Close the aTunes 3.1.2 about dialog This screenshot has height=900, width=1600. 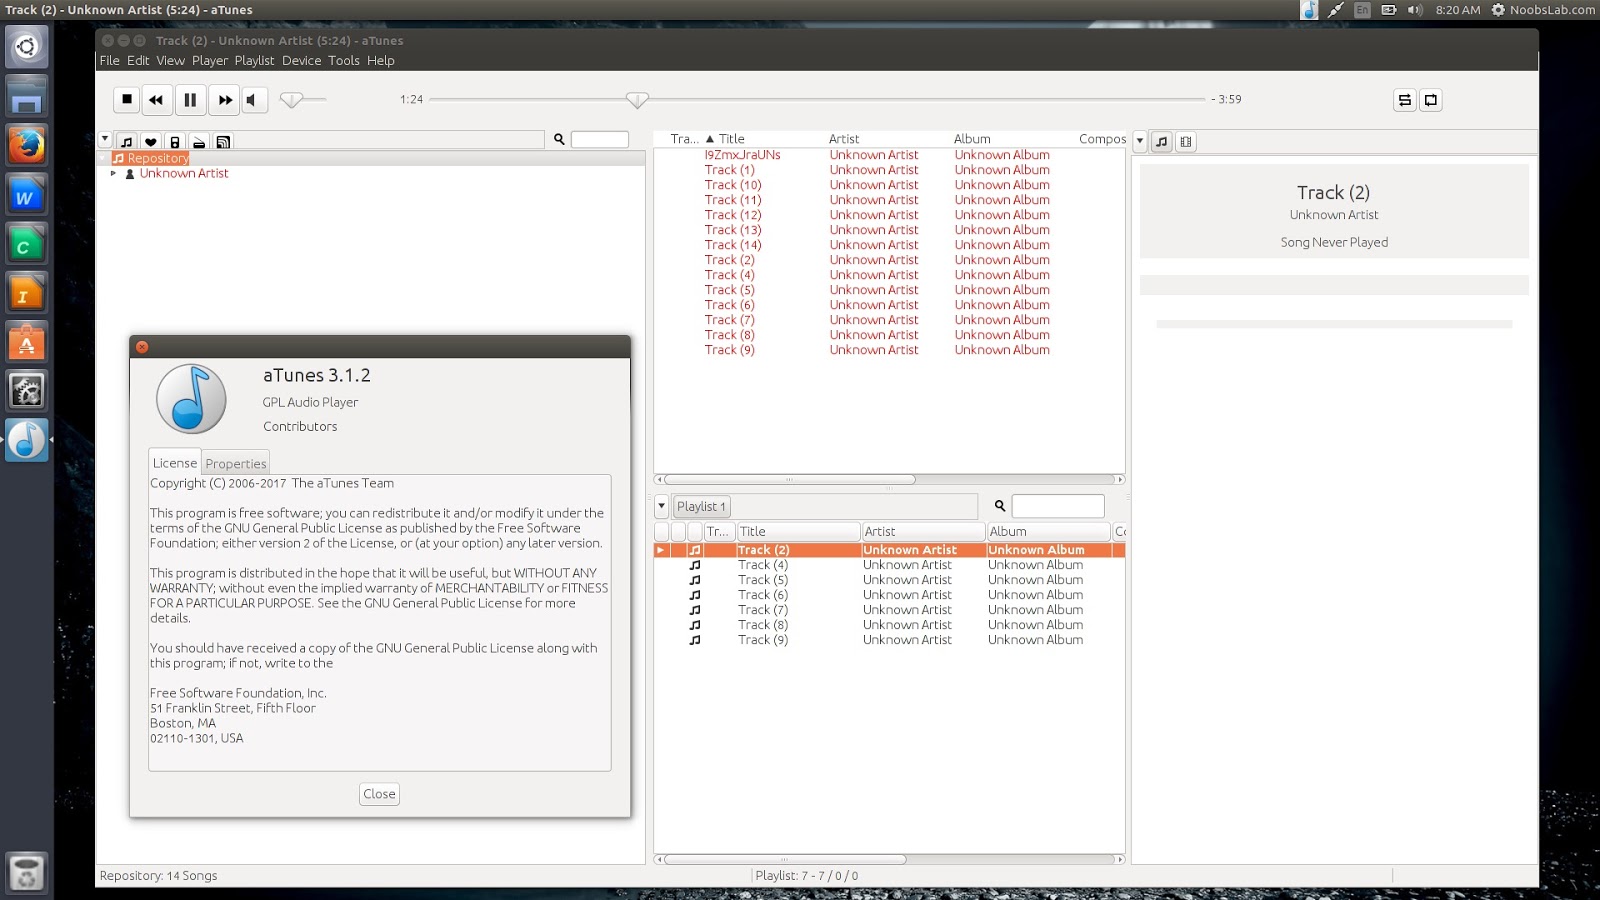click(x=379, y=793)
